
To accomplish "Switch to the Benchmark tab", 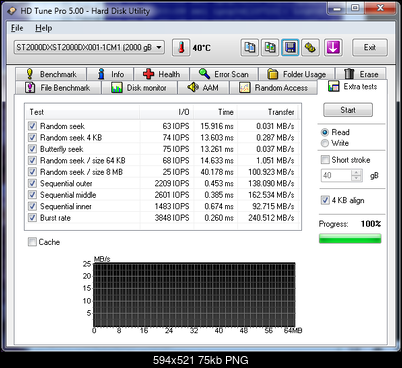I will pyautogui.click(x=51, y=74).
